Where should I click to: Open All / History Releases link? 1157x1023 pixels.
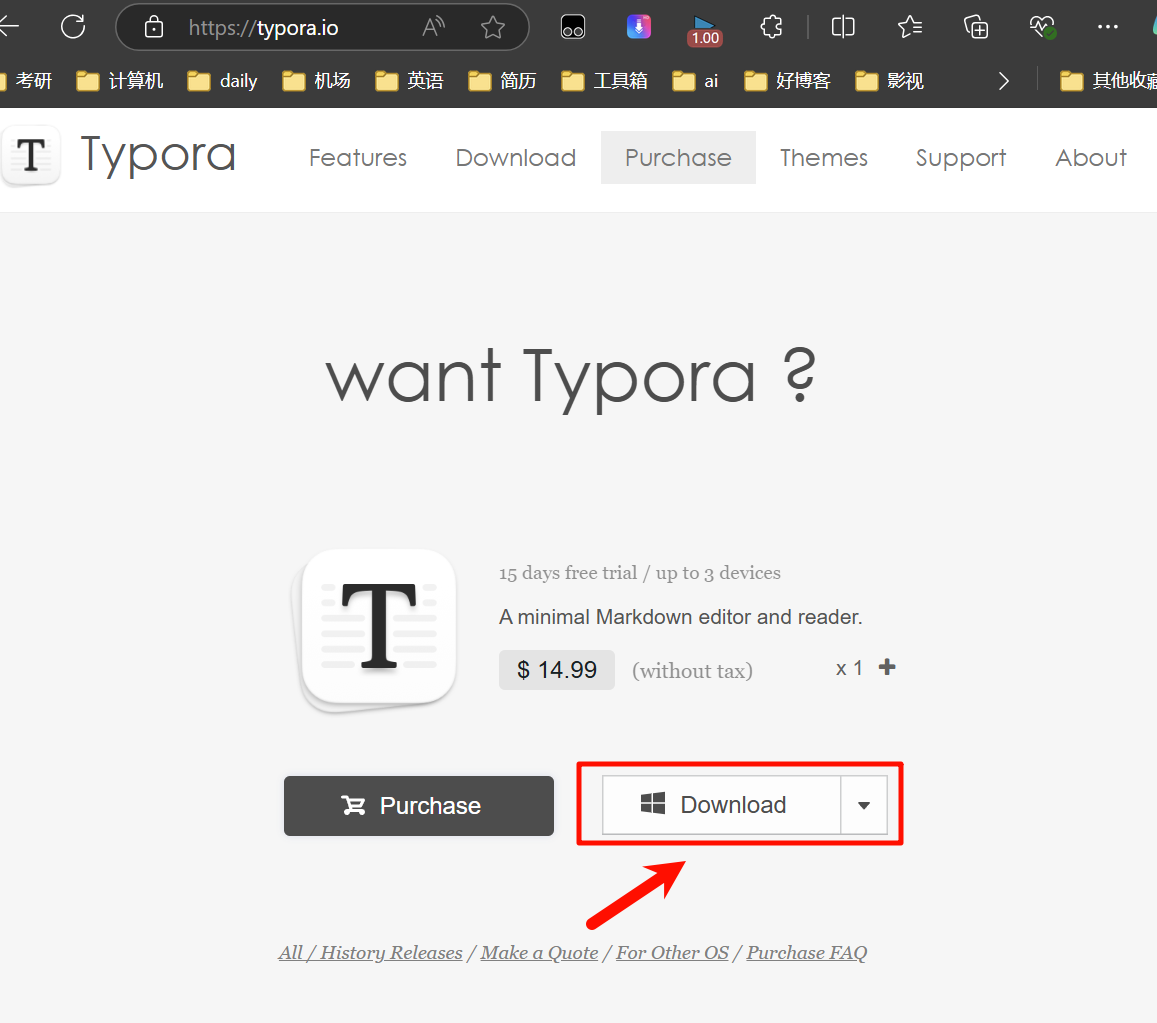tap(370, 953)
